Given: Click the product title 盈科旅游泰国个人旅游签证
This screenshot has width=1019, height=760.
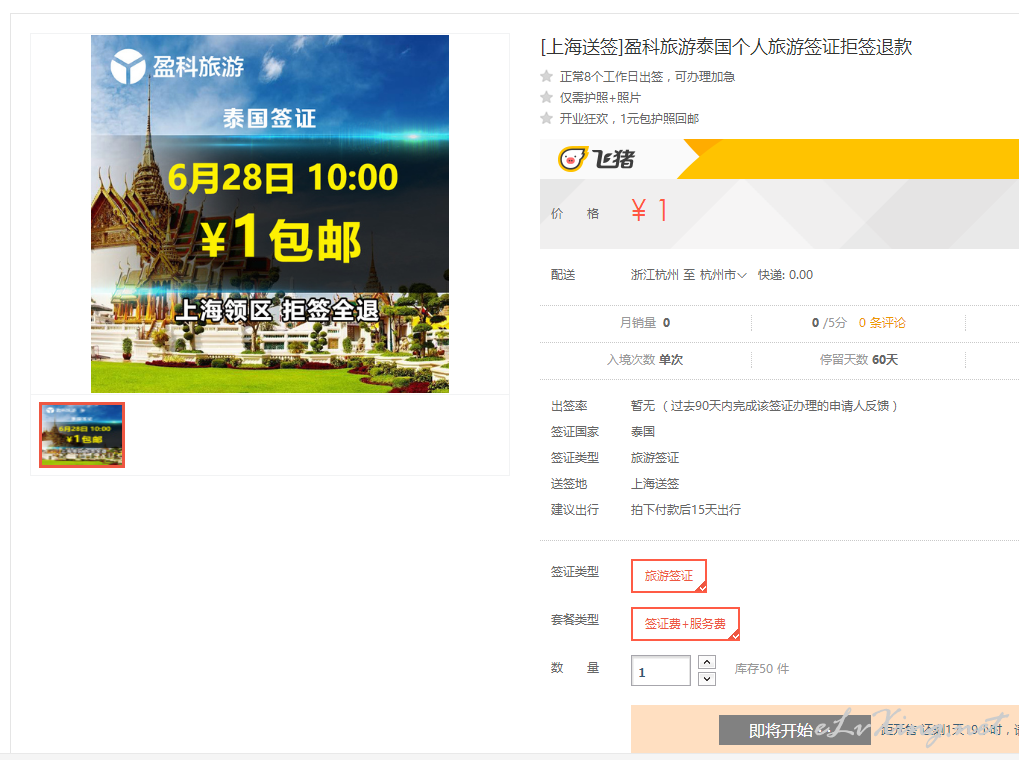Looking at the screenshot, I should [x=727, y=47].
